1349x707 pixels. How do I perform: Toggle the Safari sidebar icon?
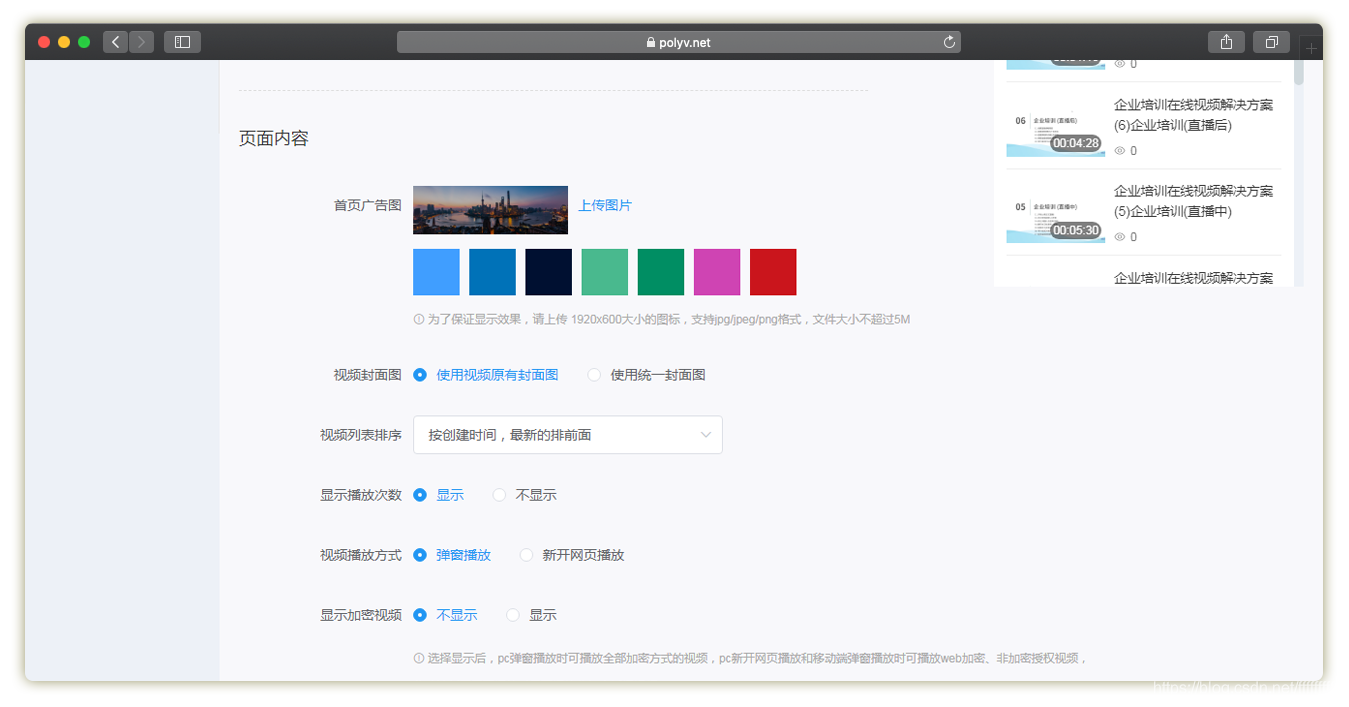(x=182, y=42)
